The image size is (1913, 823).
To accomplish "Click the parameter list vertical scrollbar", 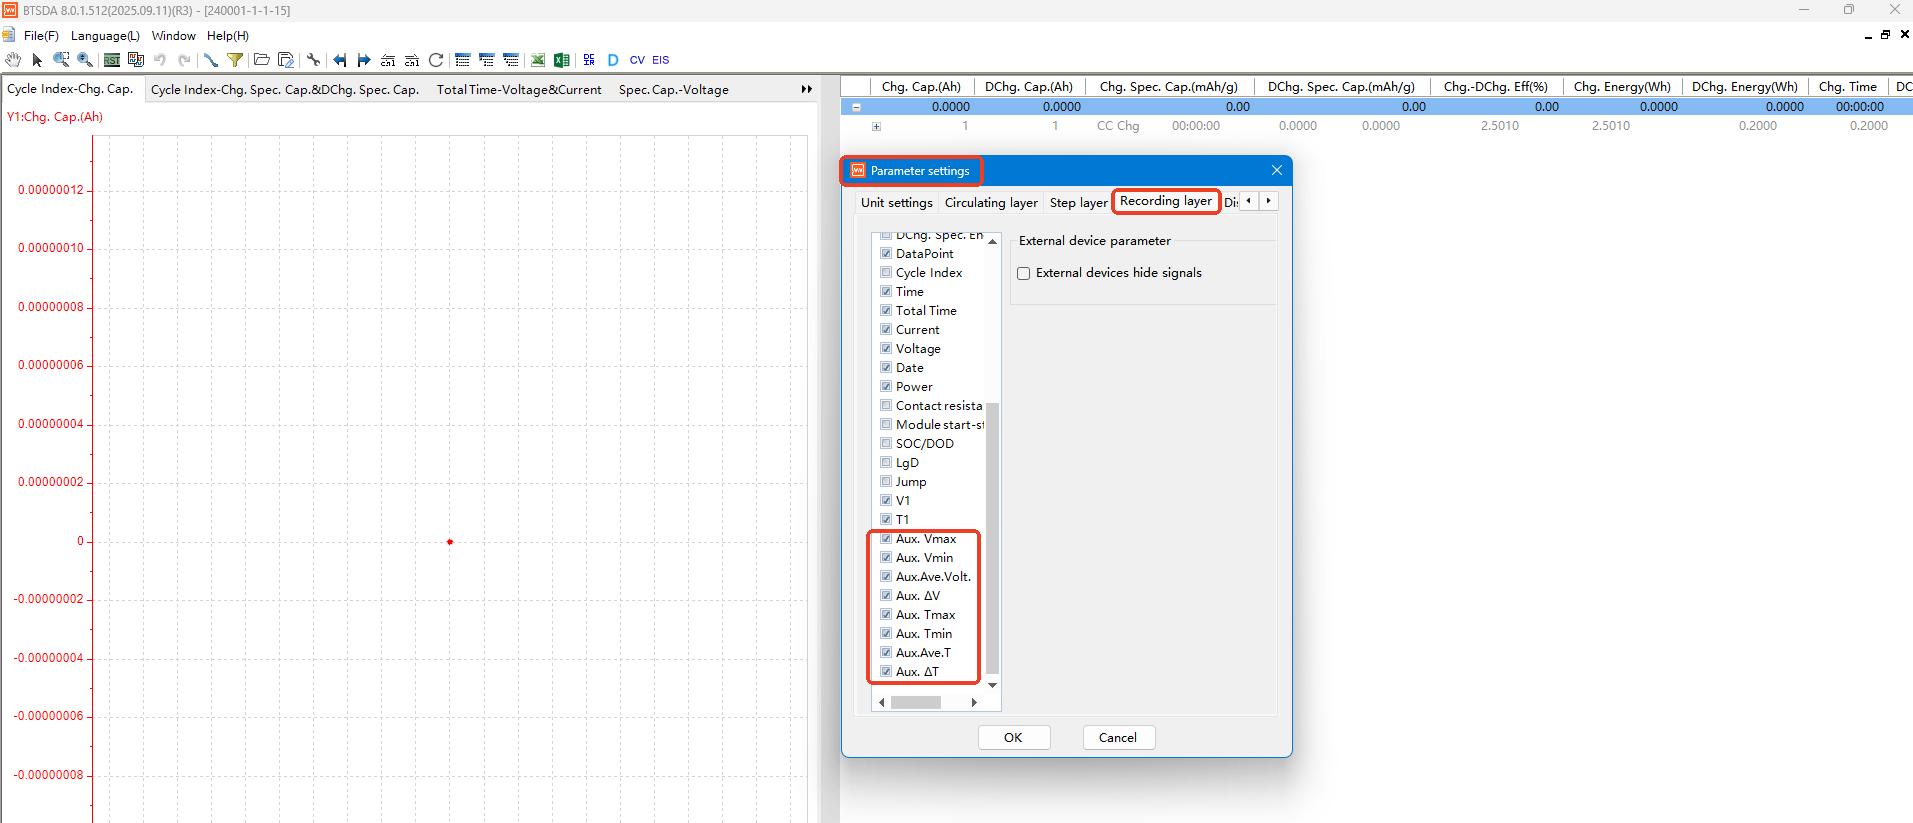I will 992,540.
